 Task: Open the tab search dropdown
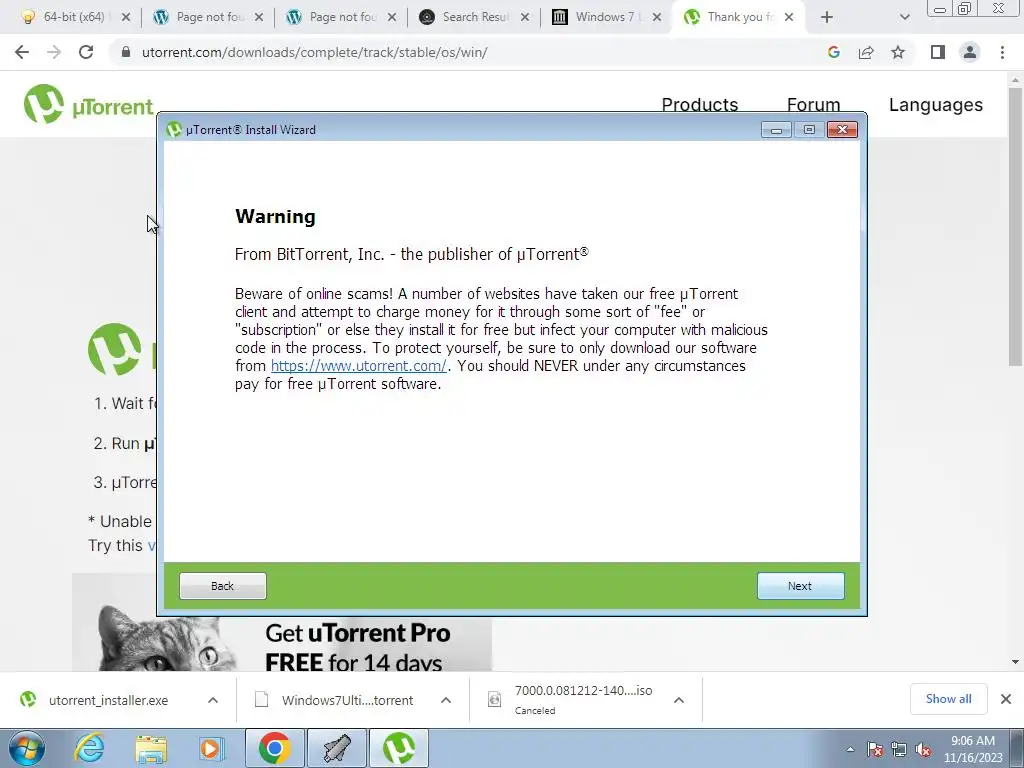904,18
